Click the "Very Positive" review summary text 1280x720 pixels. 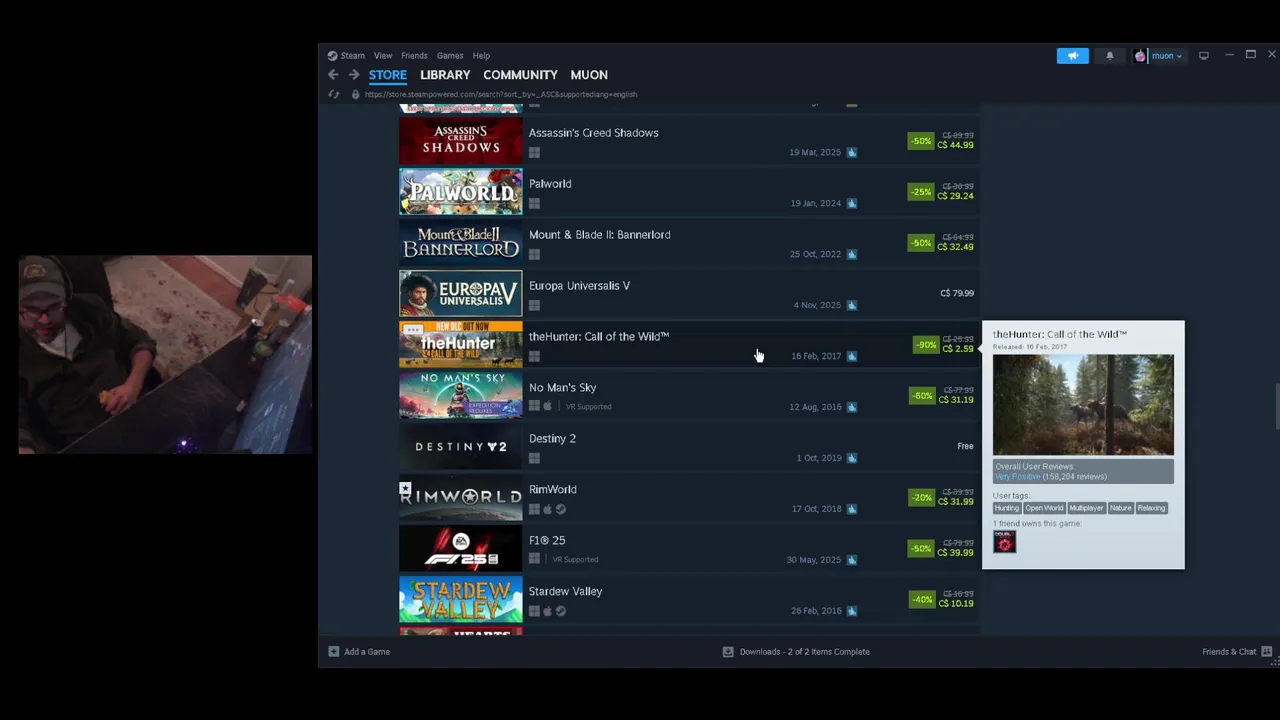[x=1017, y=477]
